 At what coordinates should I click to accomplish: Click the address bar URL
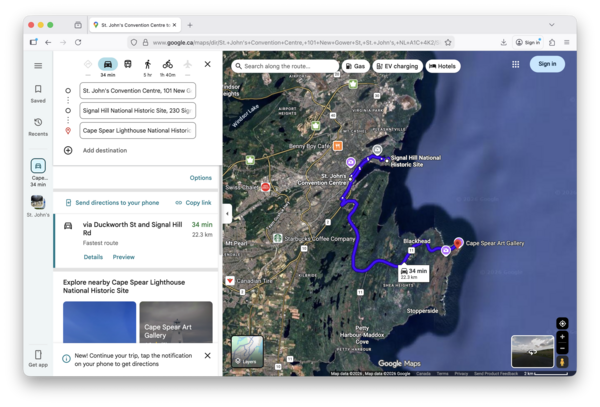click(297, 42)
